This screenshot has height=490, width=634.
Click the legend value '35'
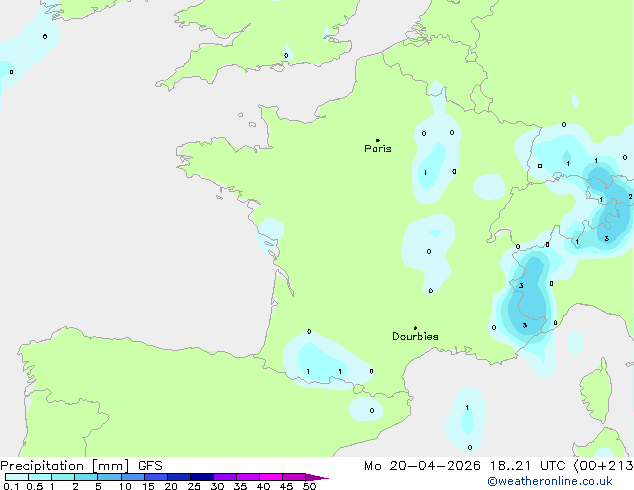click(x=240, y=486)
